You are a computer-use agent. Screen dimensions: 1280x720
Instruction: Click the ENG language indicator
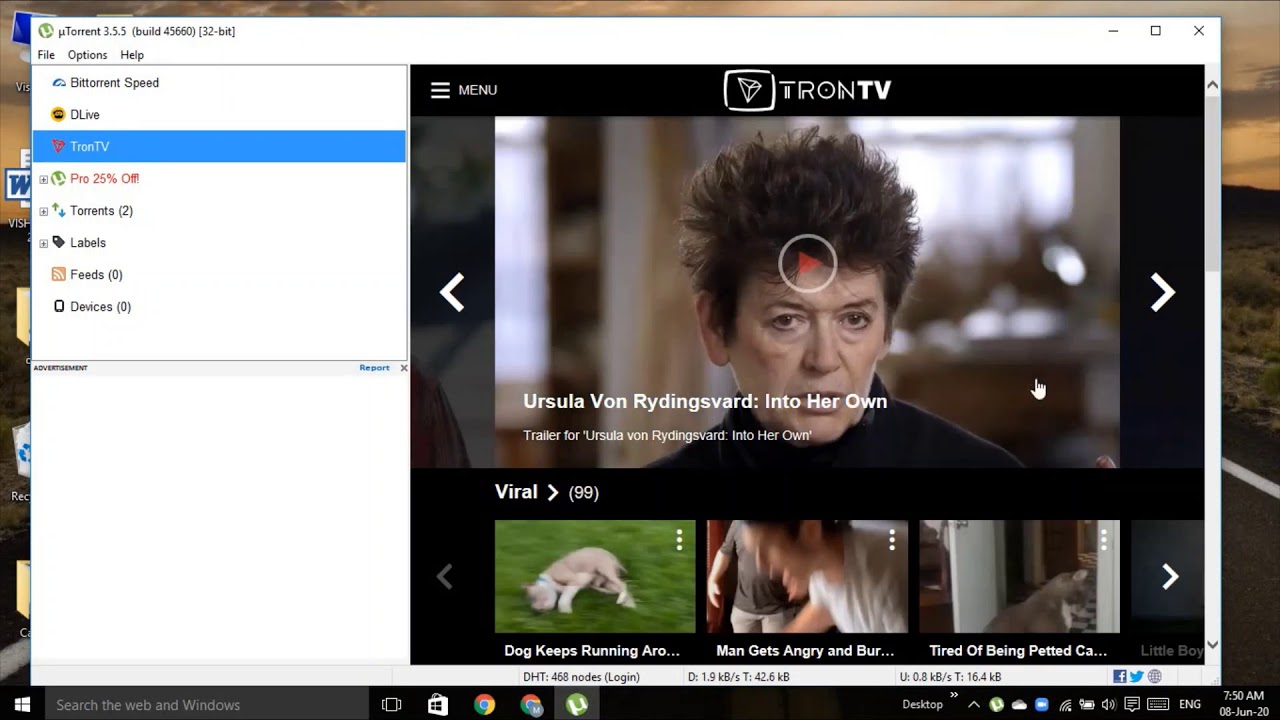(1190, 705)
